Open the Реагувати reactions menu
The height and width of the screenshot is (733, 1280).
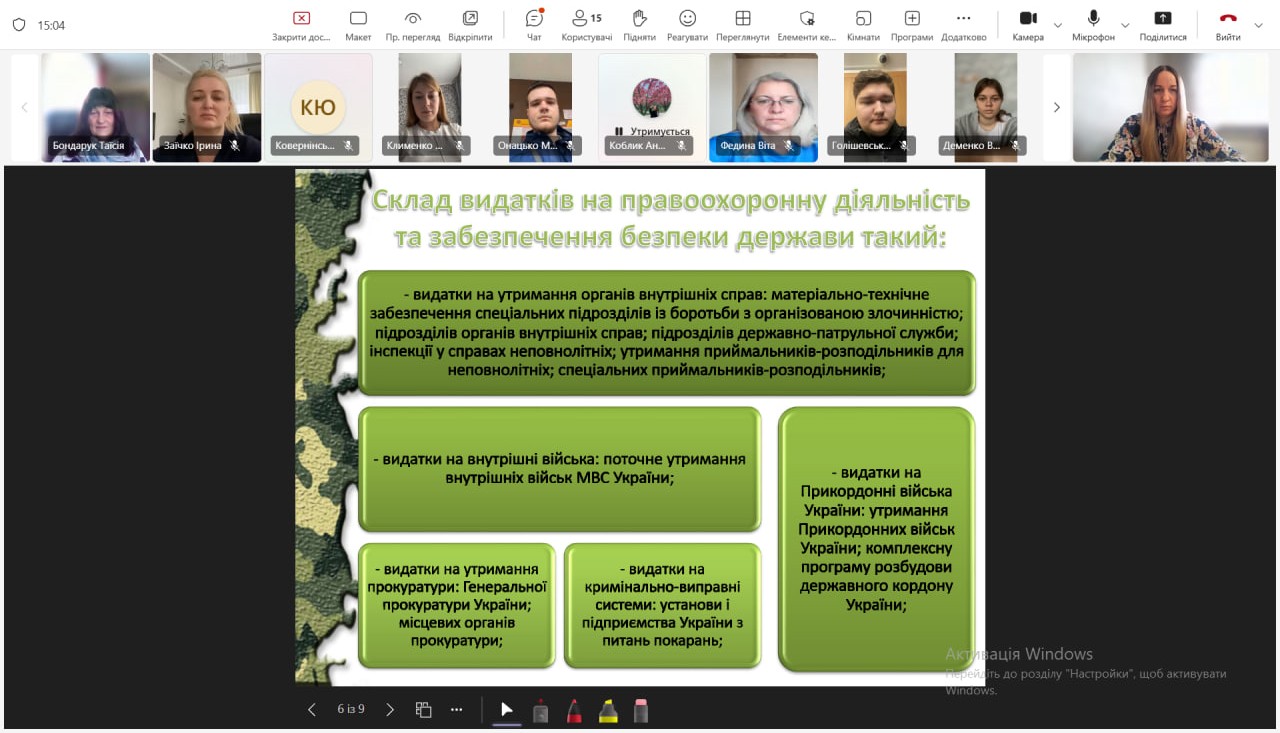pyautogui.click(x=687, y=25)
